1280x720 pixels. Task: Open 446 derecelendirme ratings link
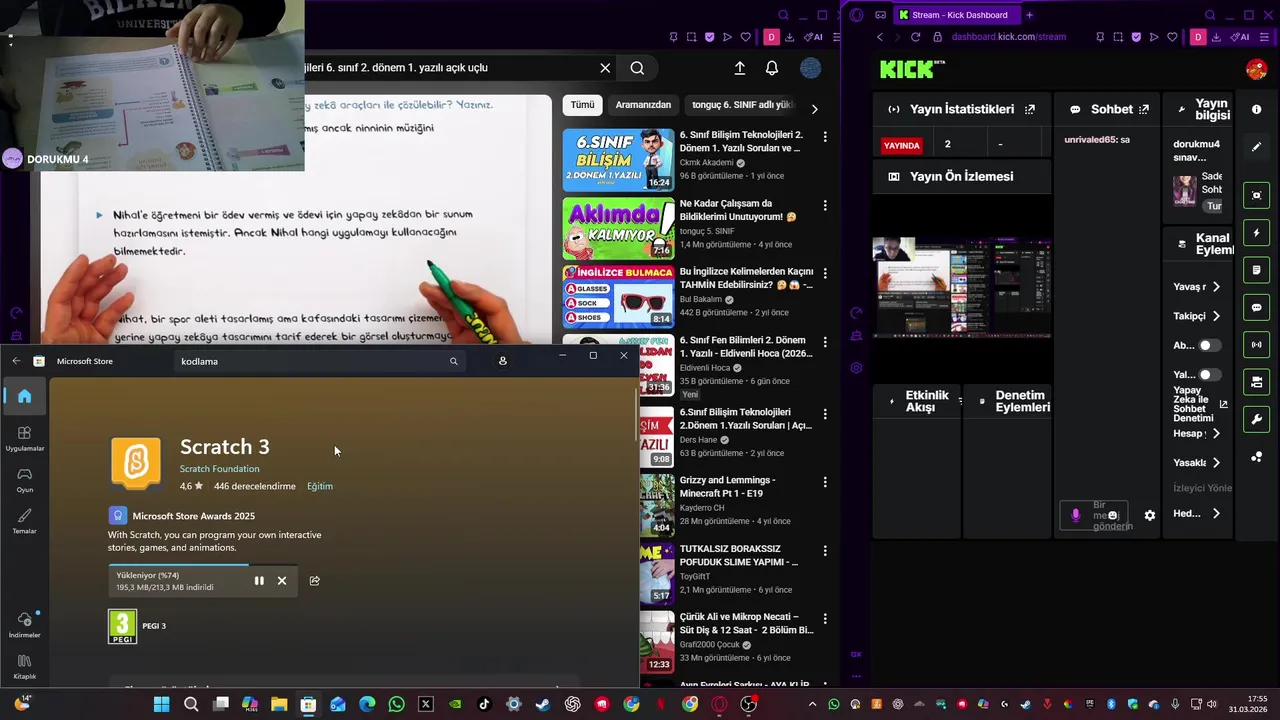[255, 486]
